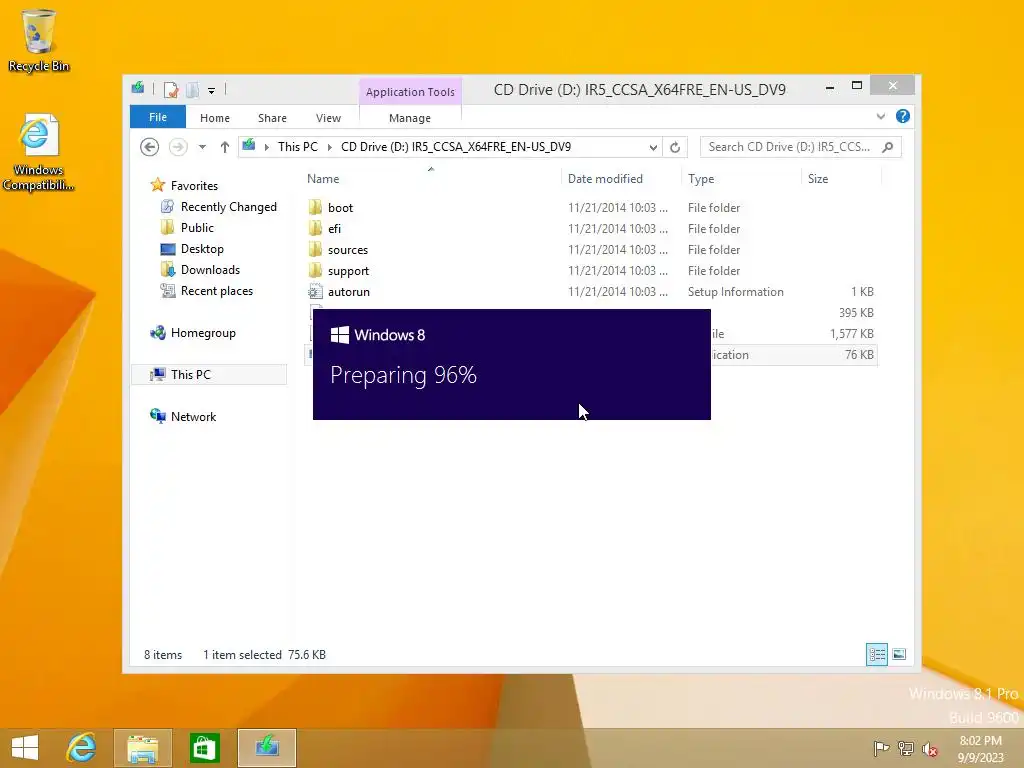Launch Internet Explorer from taskbar

(x=82, y=748)
